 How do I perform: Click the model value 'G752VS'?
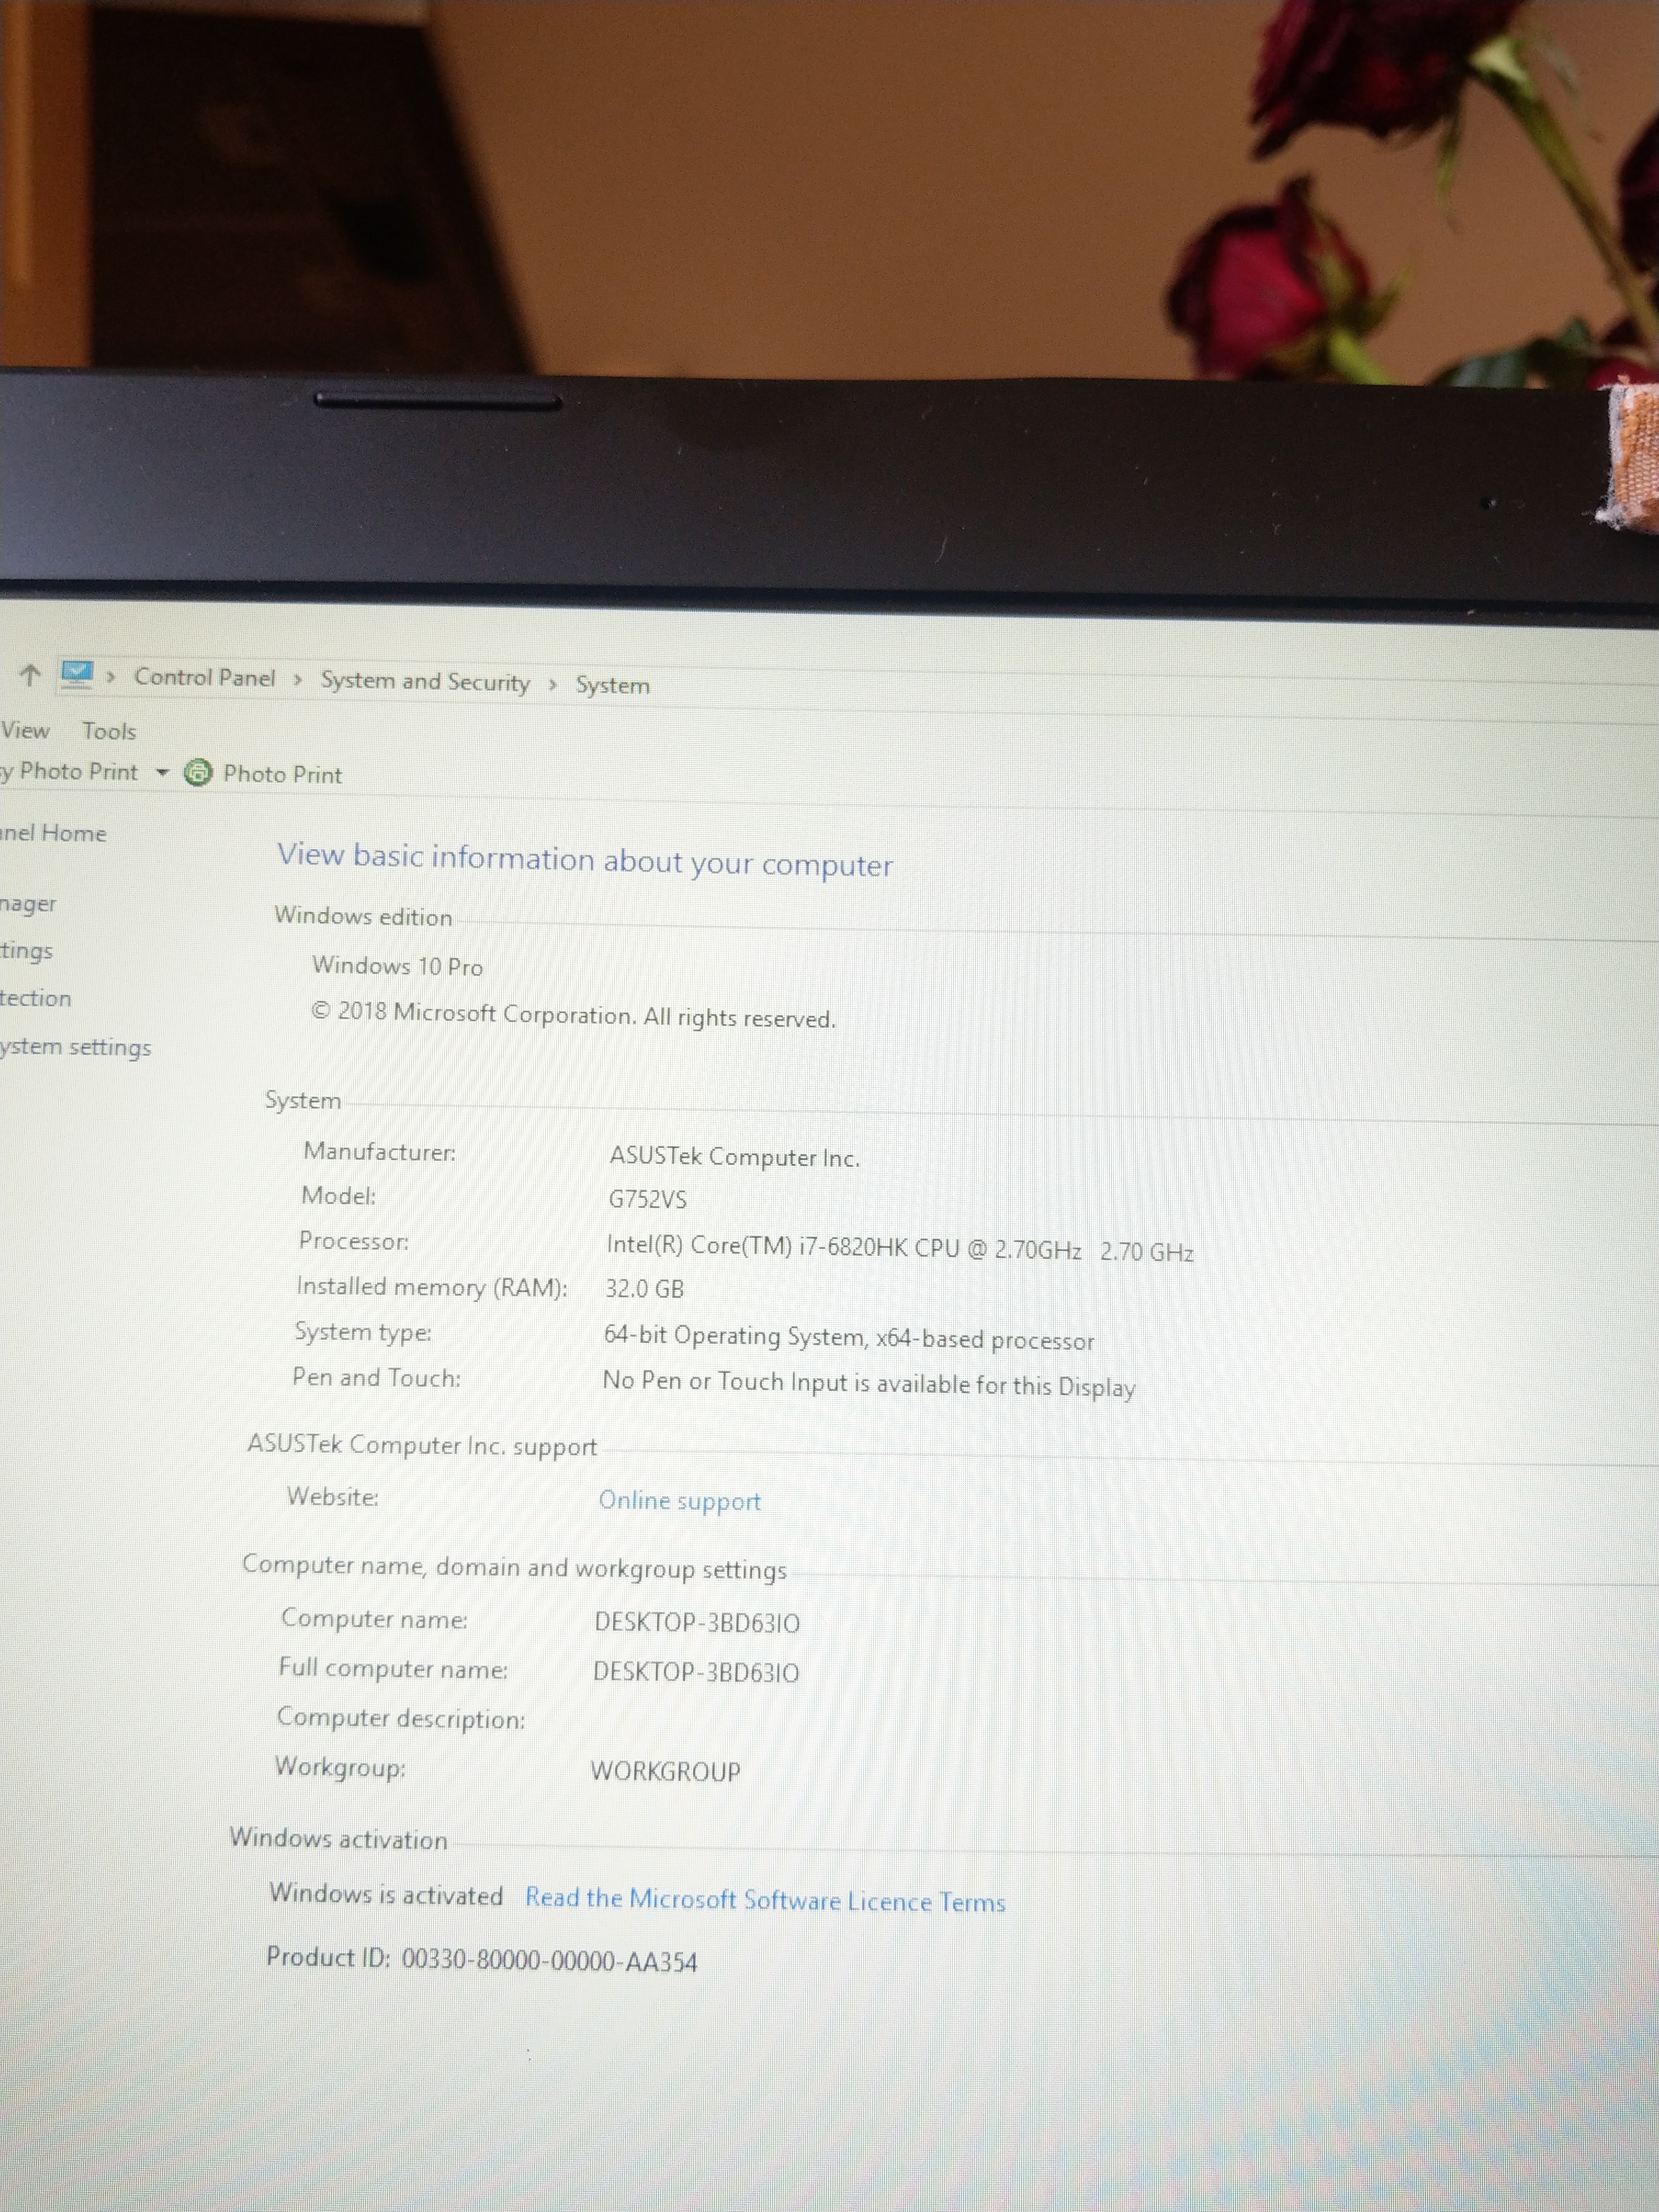648,1199
